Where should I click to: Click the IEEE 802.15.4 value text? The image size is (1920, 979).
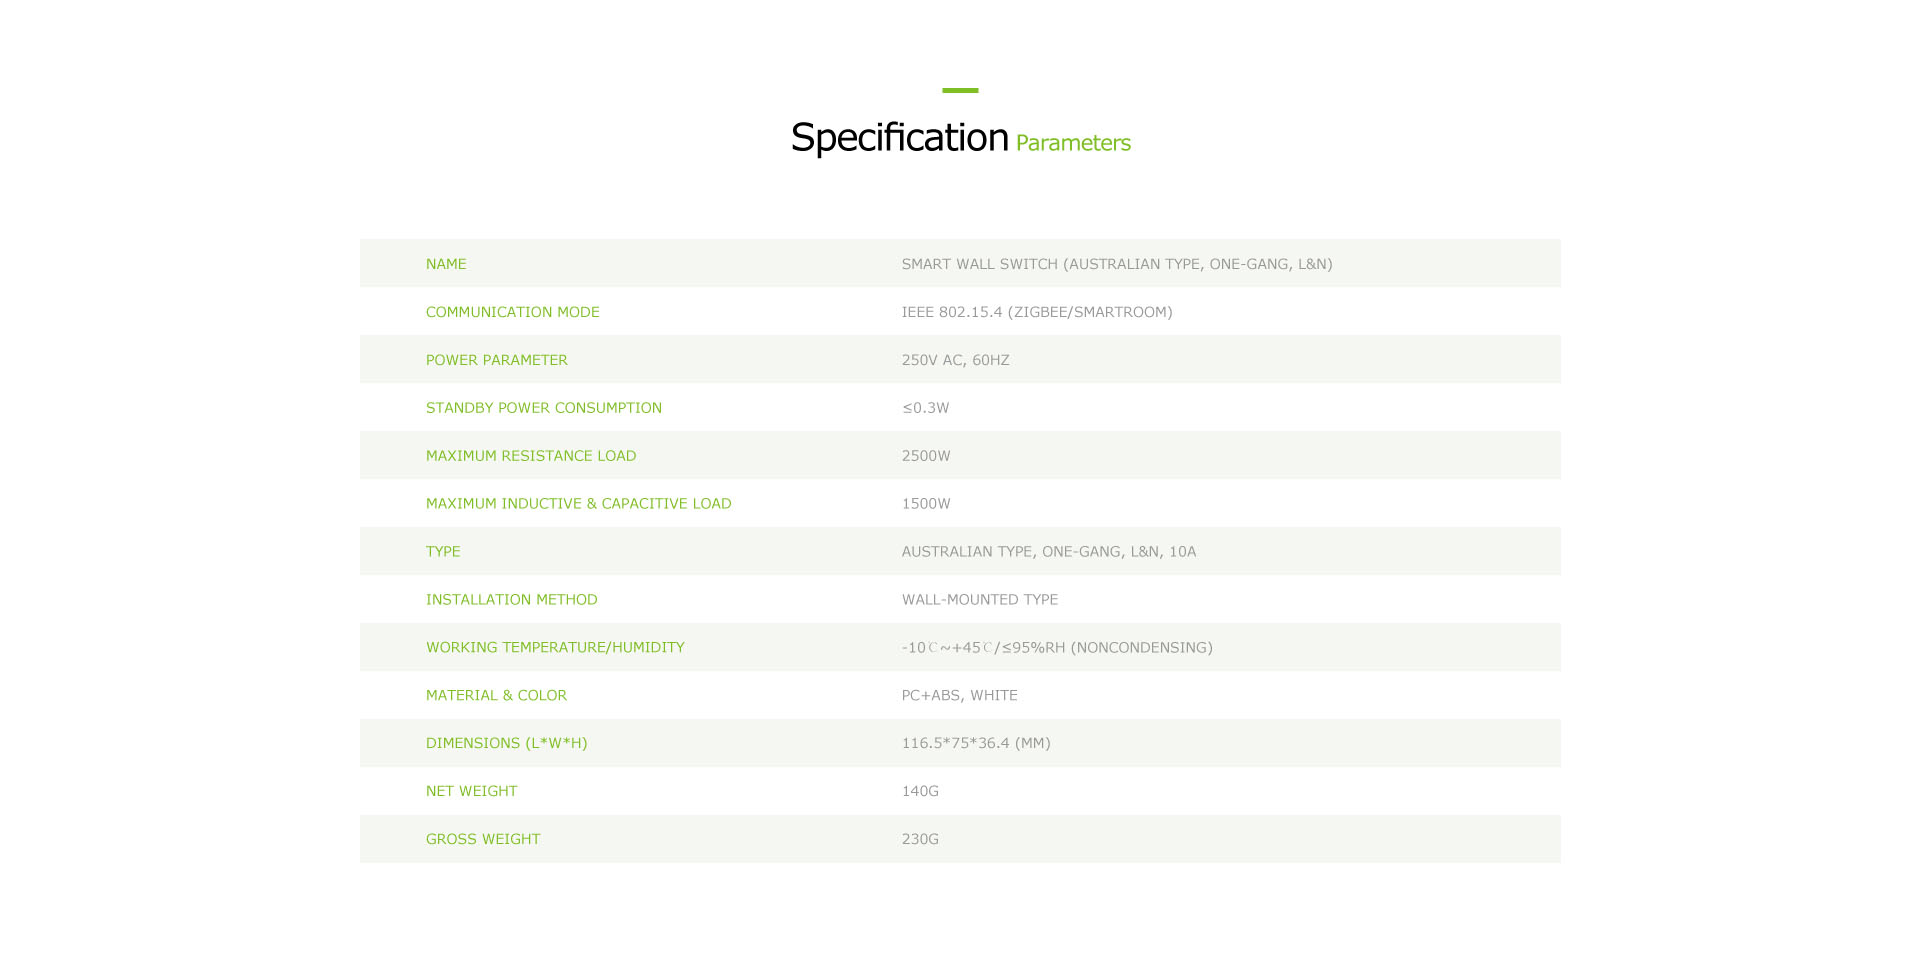[1037, 312]
